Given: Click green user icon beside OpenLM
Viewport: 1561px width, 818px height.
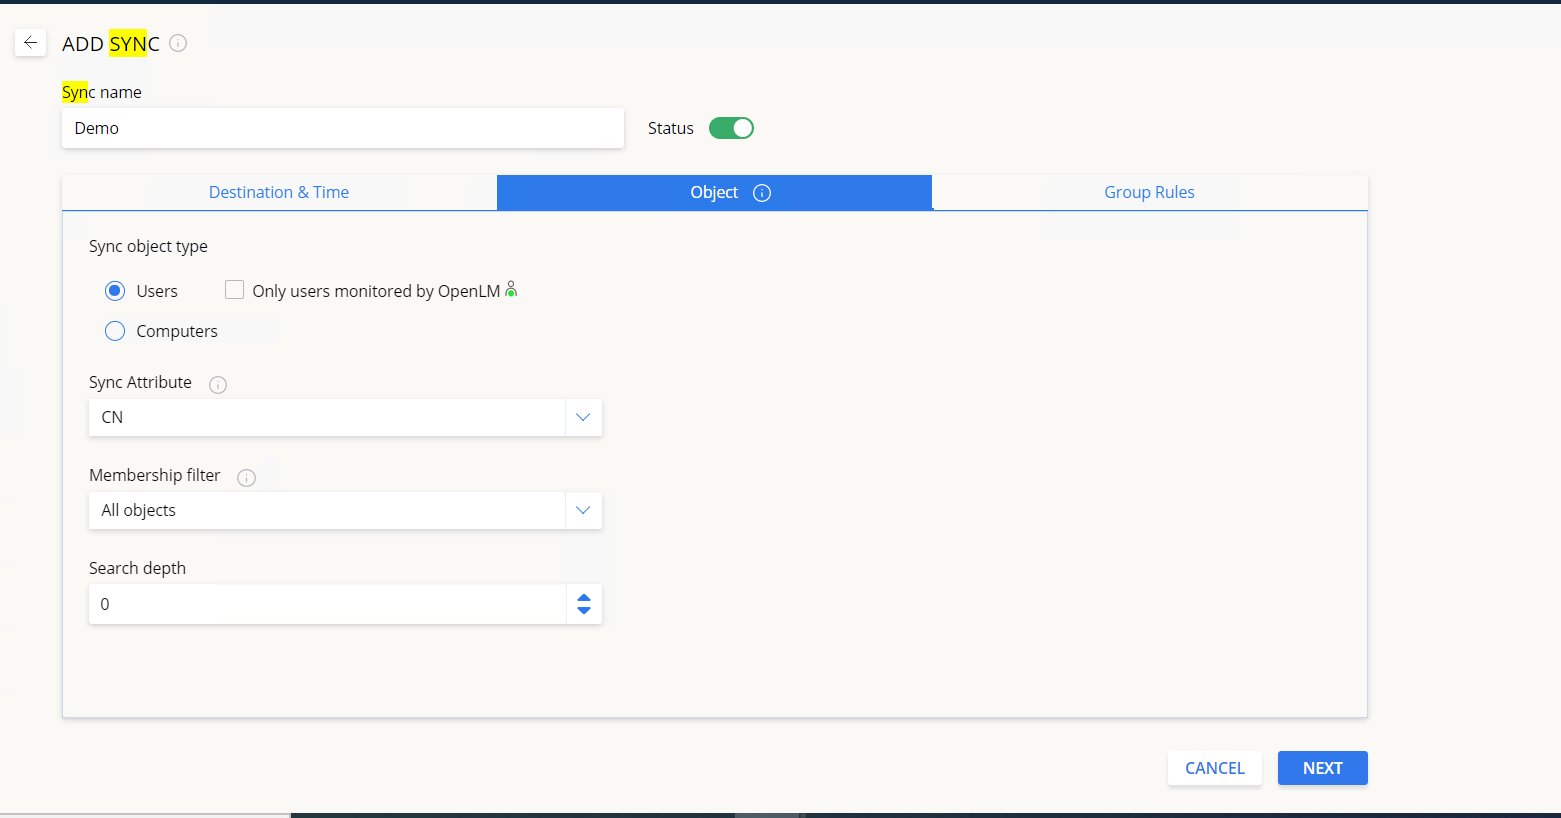Looking at the screenshot, I should click(511, 290).
